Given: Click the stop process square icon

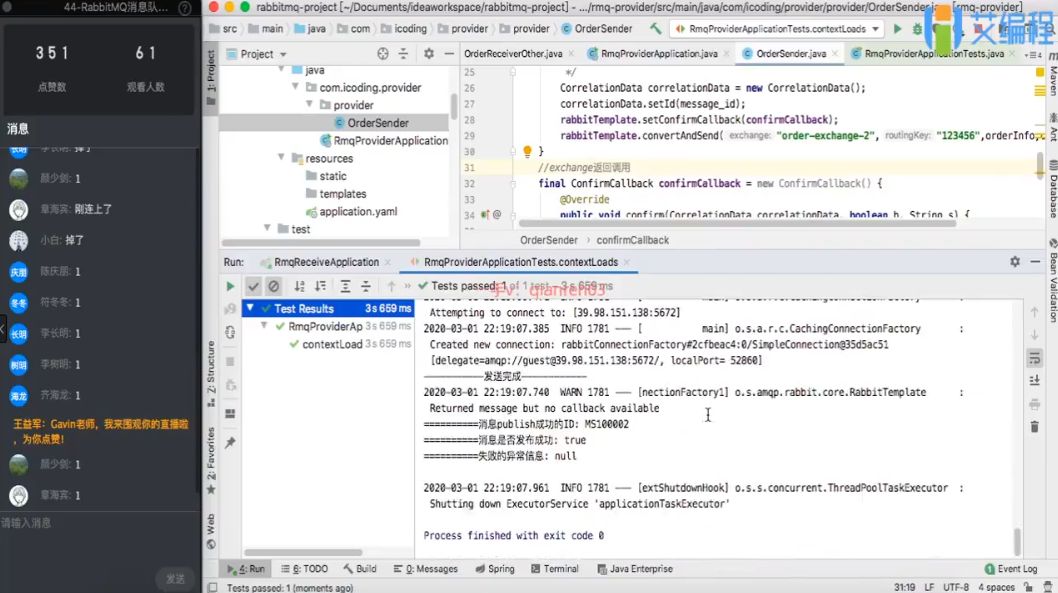Looking at the screenshot, I should click(230, 362).
